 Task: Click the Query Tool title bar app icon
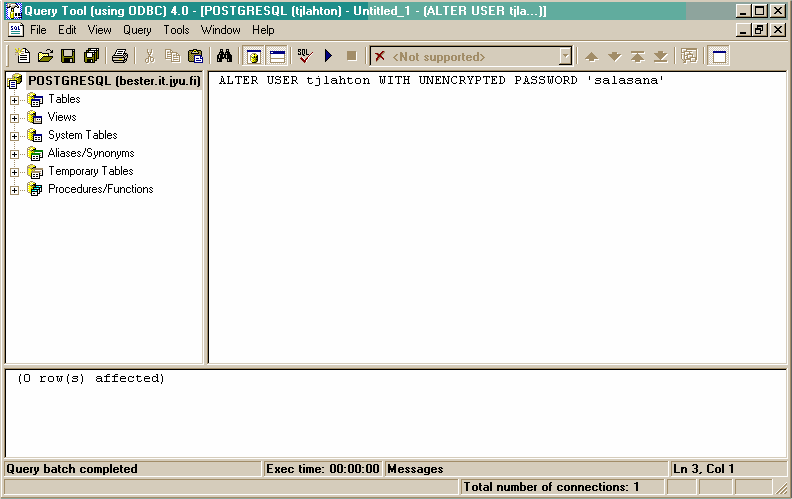click(13, 11)
